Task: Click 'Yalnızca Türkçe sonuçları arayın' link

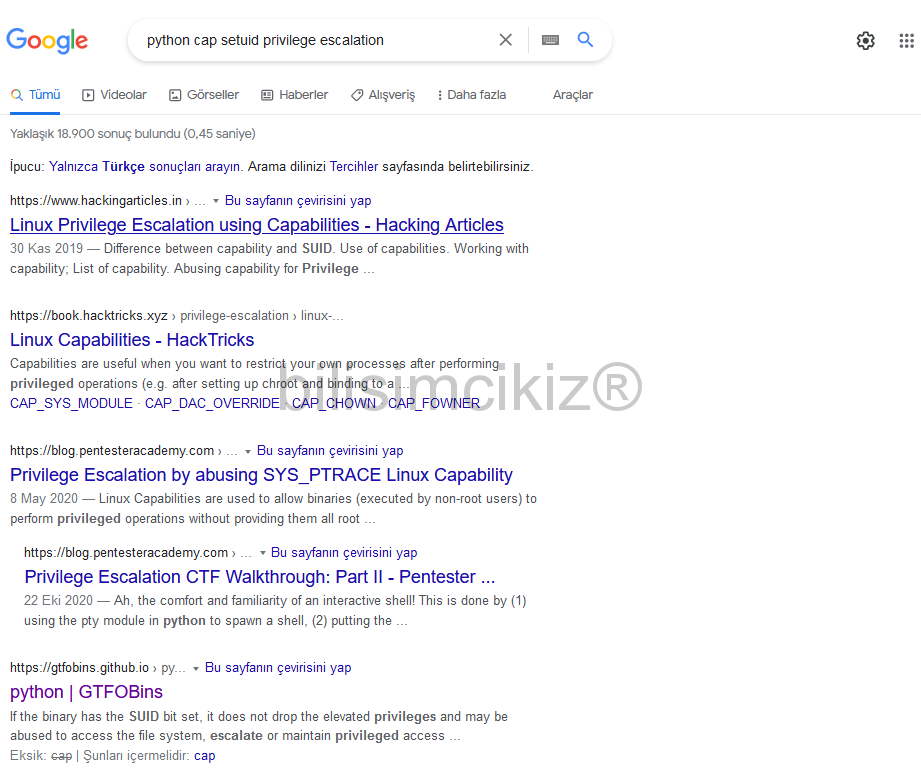Action: [144, 166]
